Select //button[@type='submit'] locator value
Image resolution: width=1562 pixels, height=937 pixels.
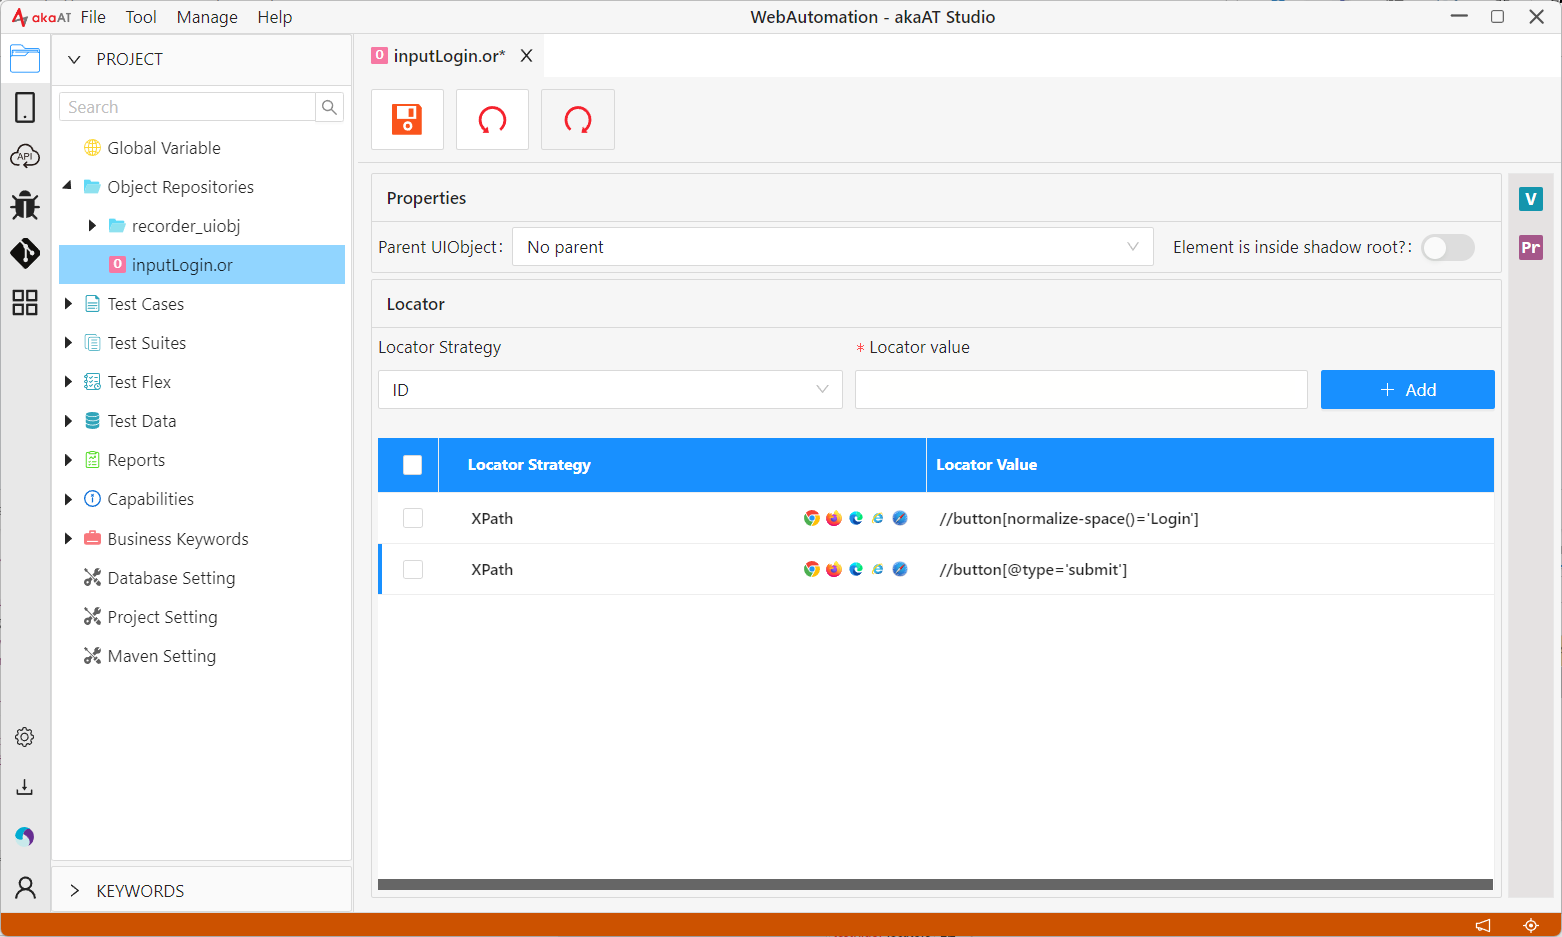1033,569
